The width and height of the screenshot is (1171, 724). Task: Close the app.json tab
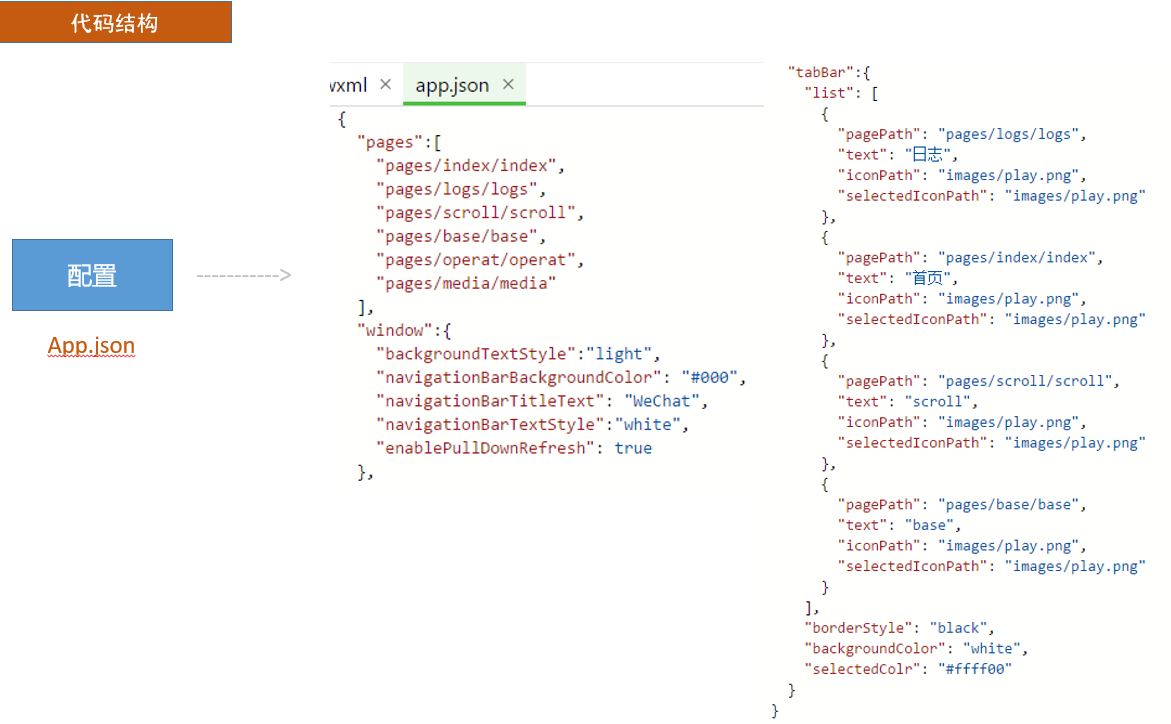[x=509, y=84]
